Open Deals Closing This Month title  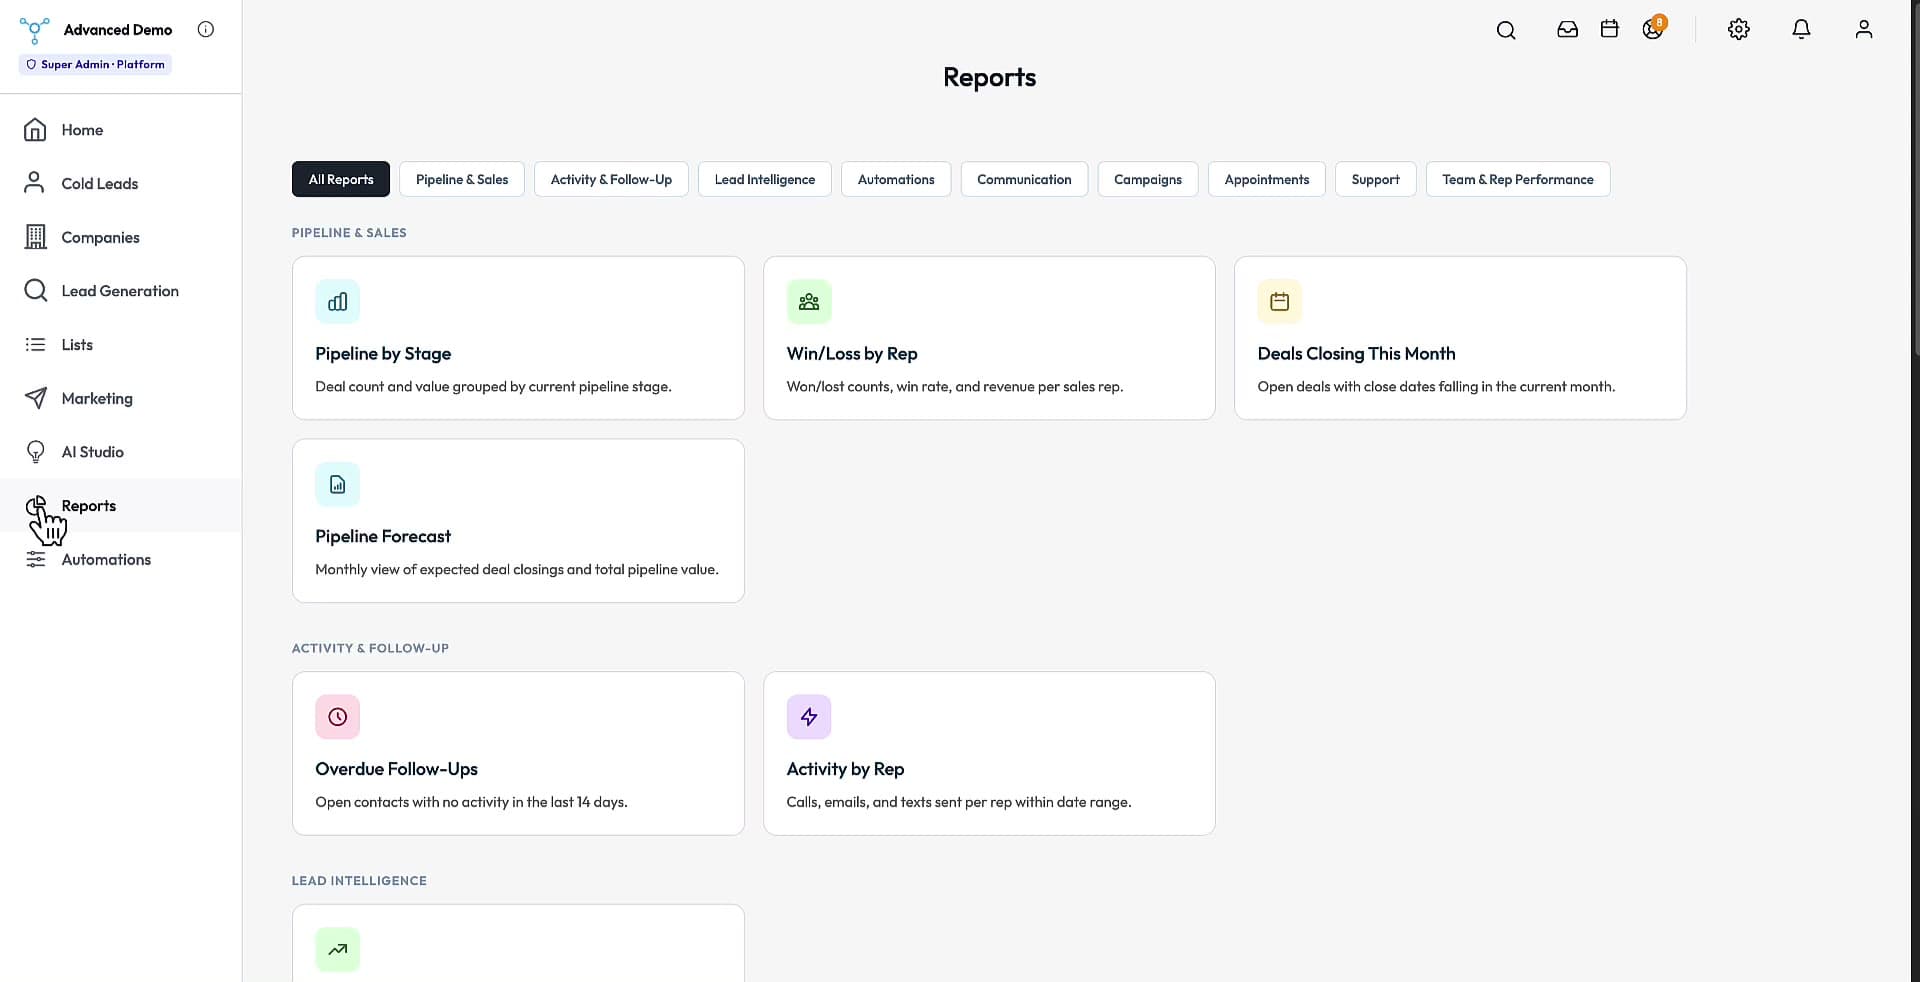pos(1356,354)
